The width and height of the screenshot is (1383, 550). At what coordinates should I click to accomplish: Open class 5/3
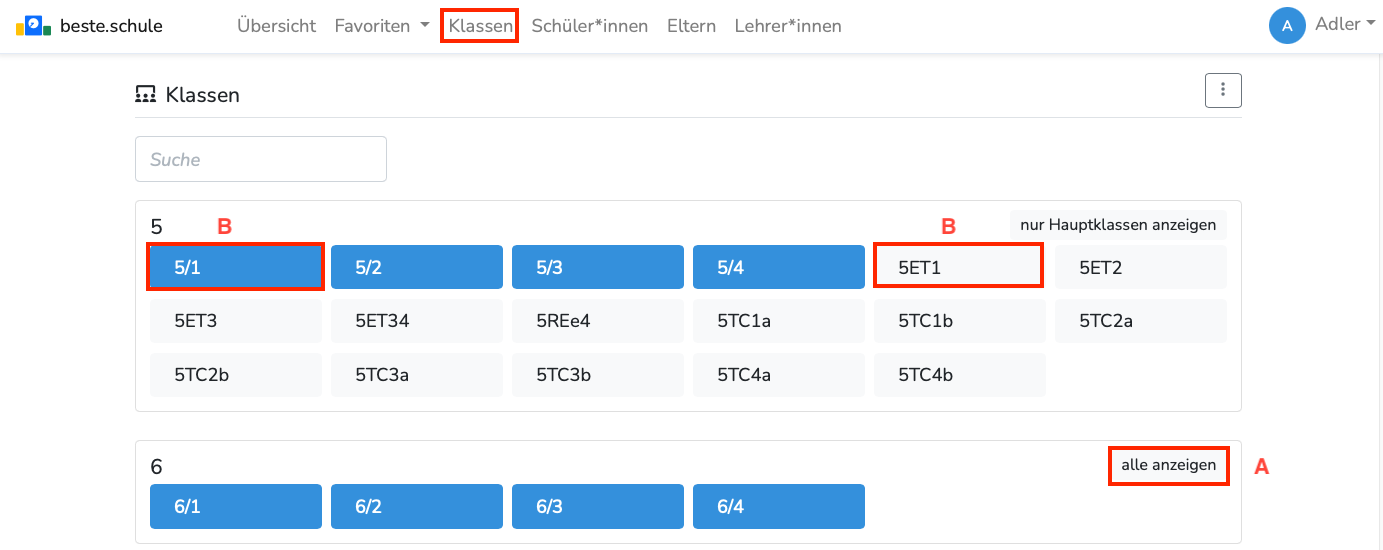click(x=598, y=267)
